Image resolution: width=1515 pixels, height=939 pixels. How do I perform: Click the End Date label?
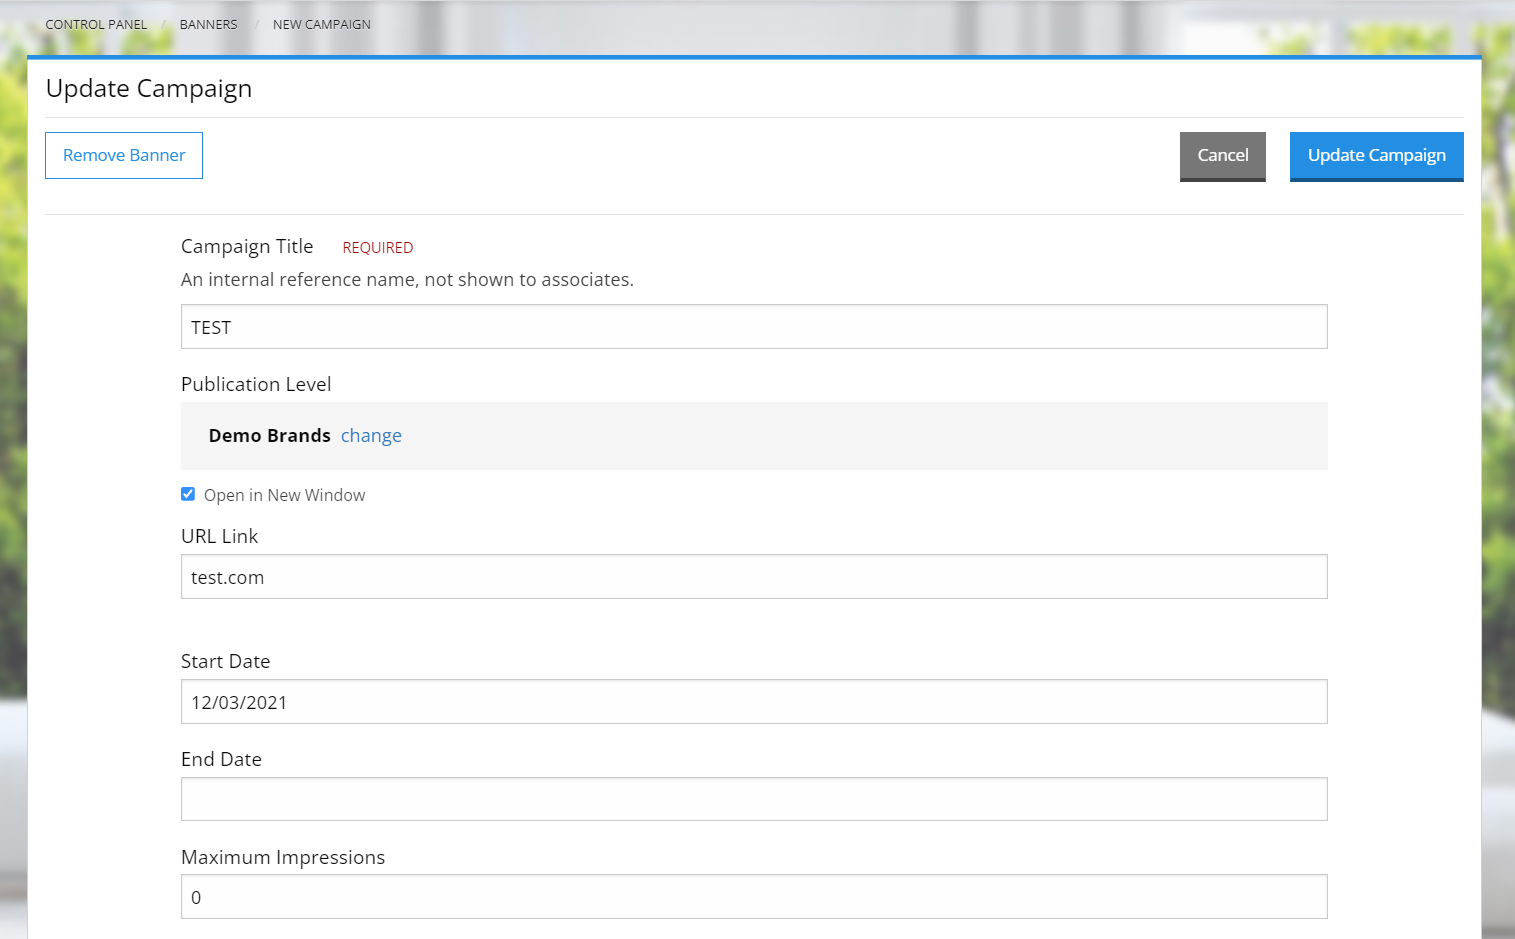point(221,760)
